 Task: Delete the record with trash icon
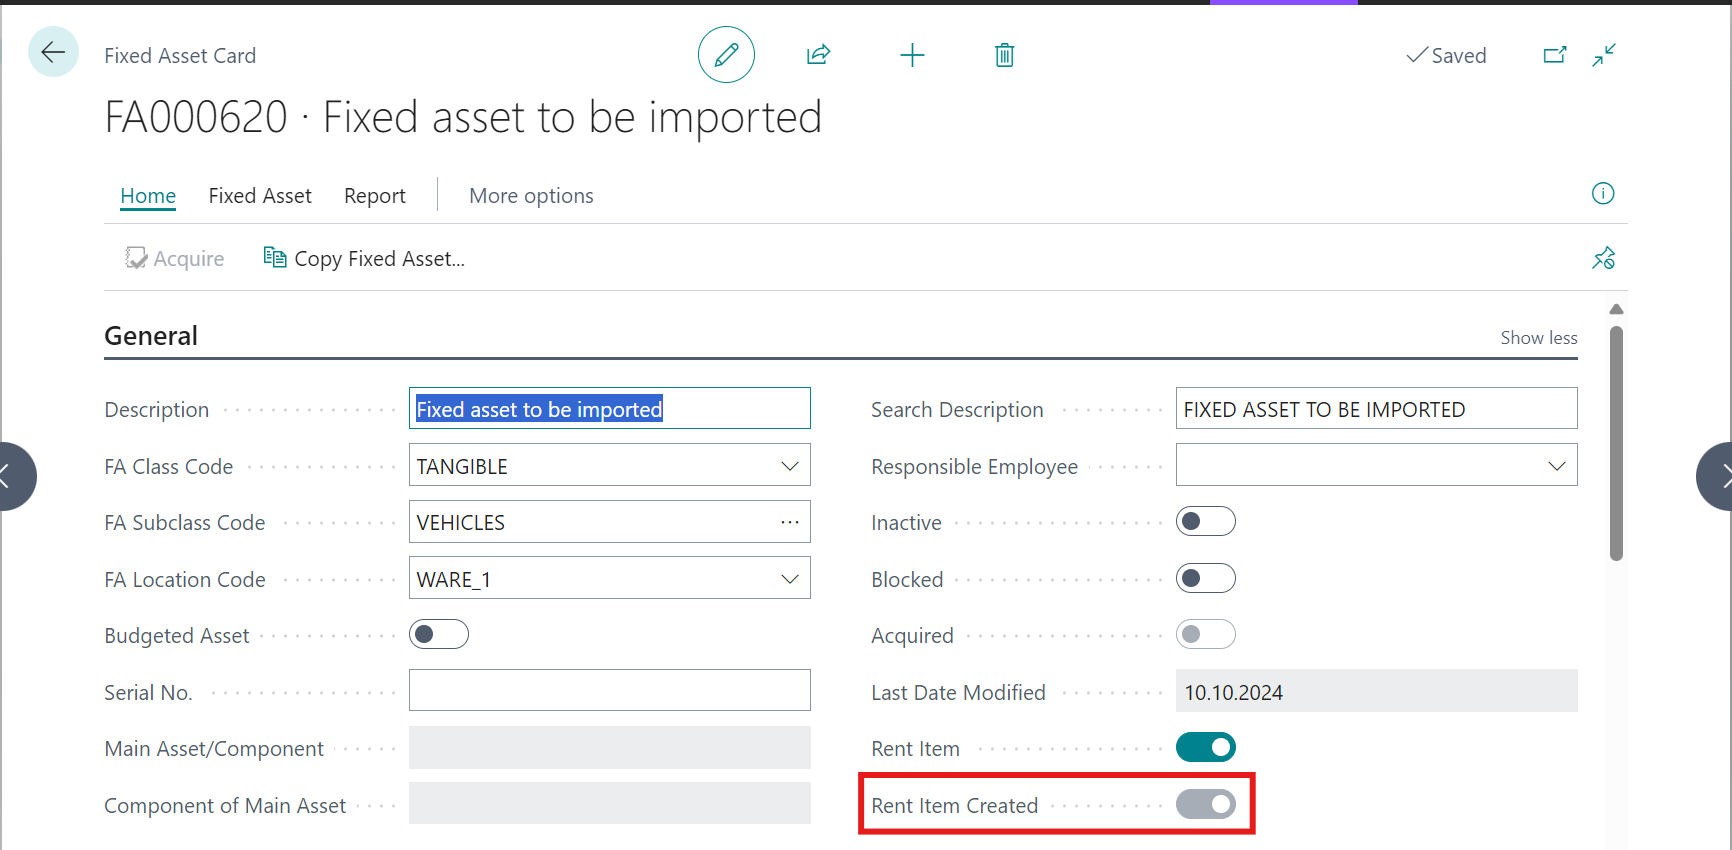pyautogui.click(x=1004, y=55)
